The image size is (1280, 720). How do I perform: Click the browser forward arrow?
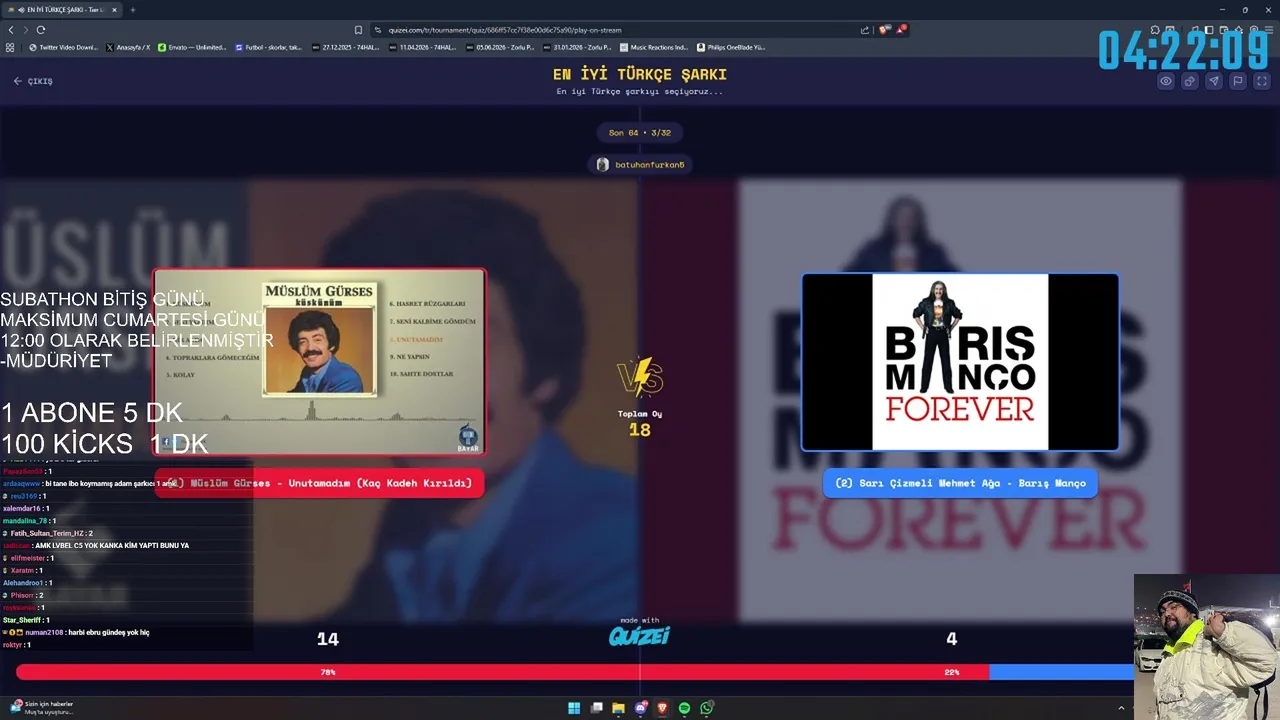[26, 30]
